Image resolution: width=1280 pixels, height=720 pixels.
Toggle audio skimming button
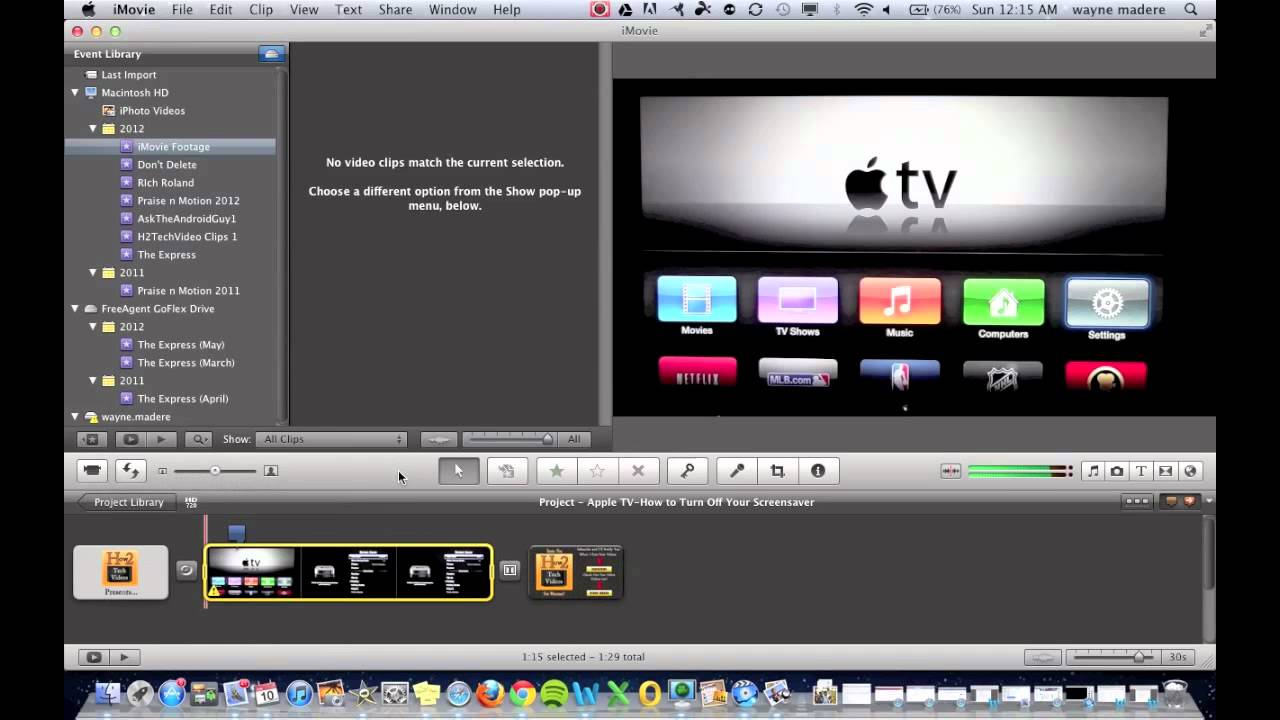(950, 471)
